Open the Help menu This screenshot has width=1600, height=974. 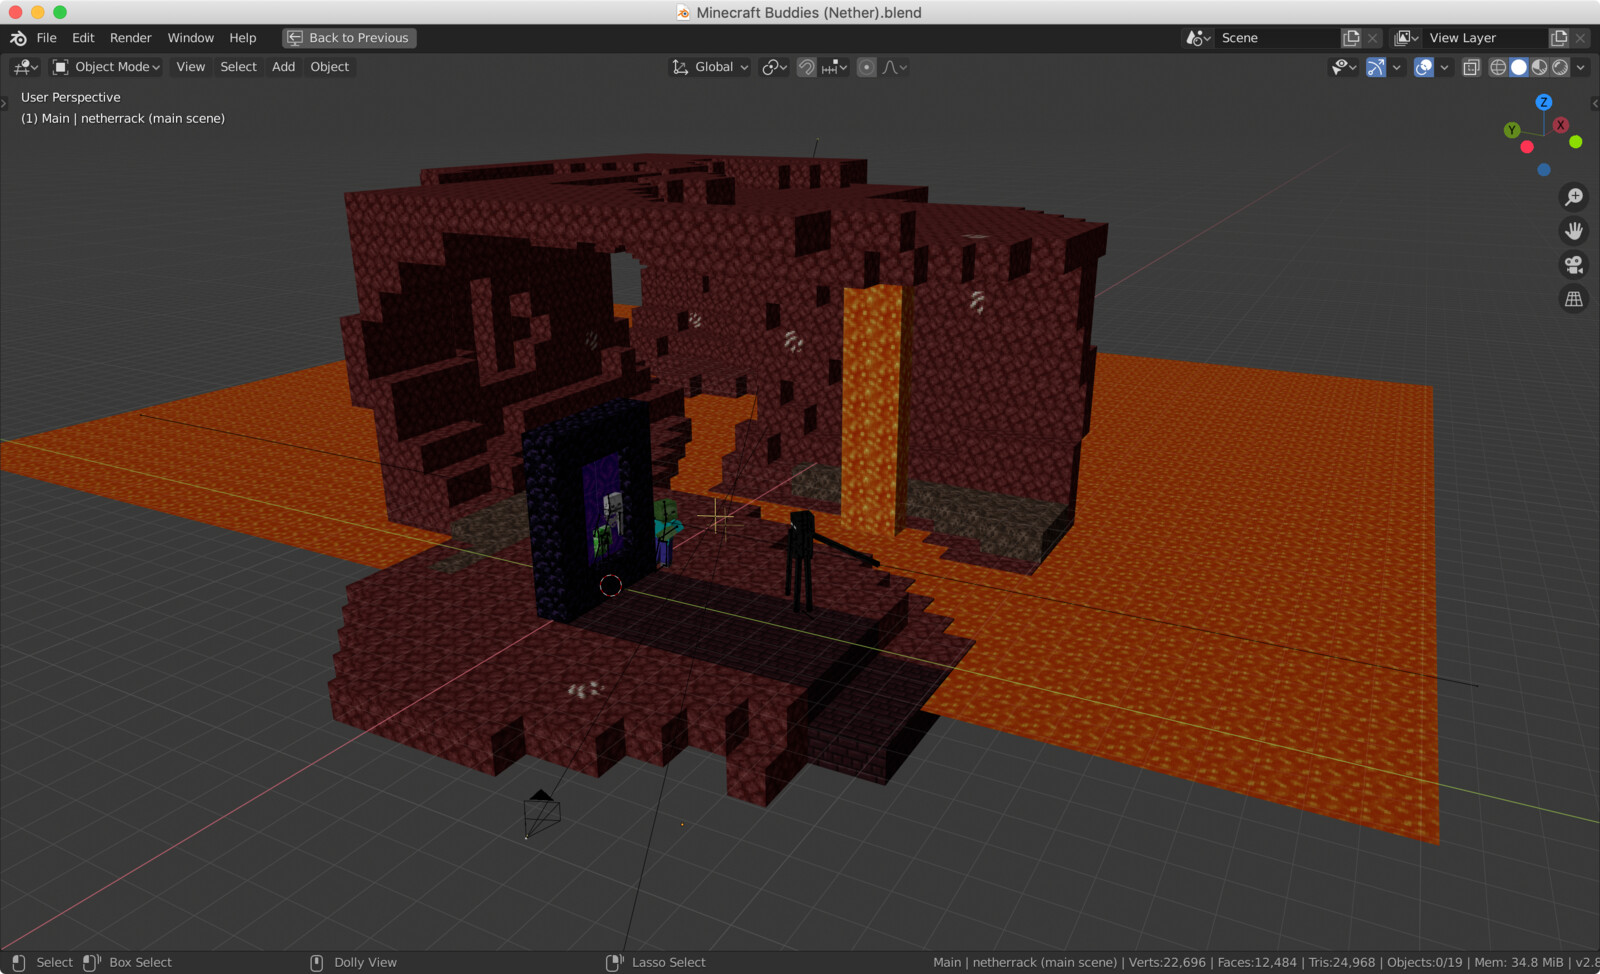tap(243, 38)
